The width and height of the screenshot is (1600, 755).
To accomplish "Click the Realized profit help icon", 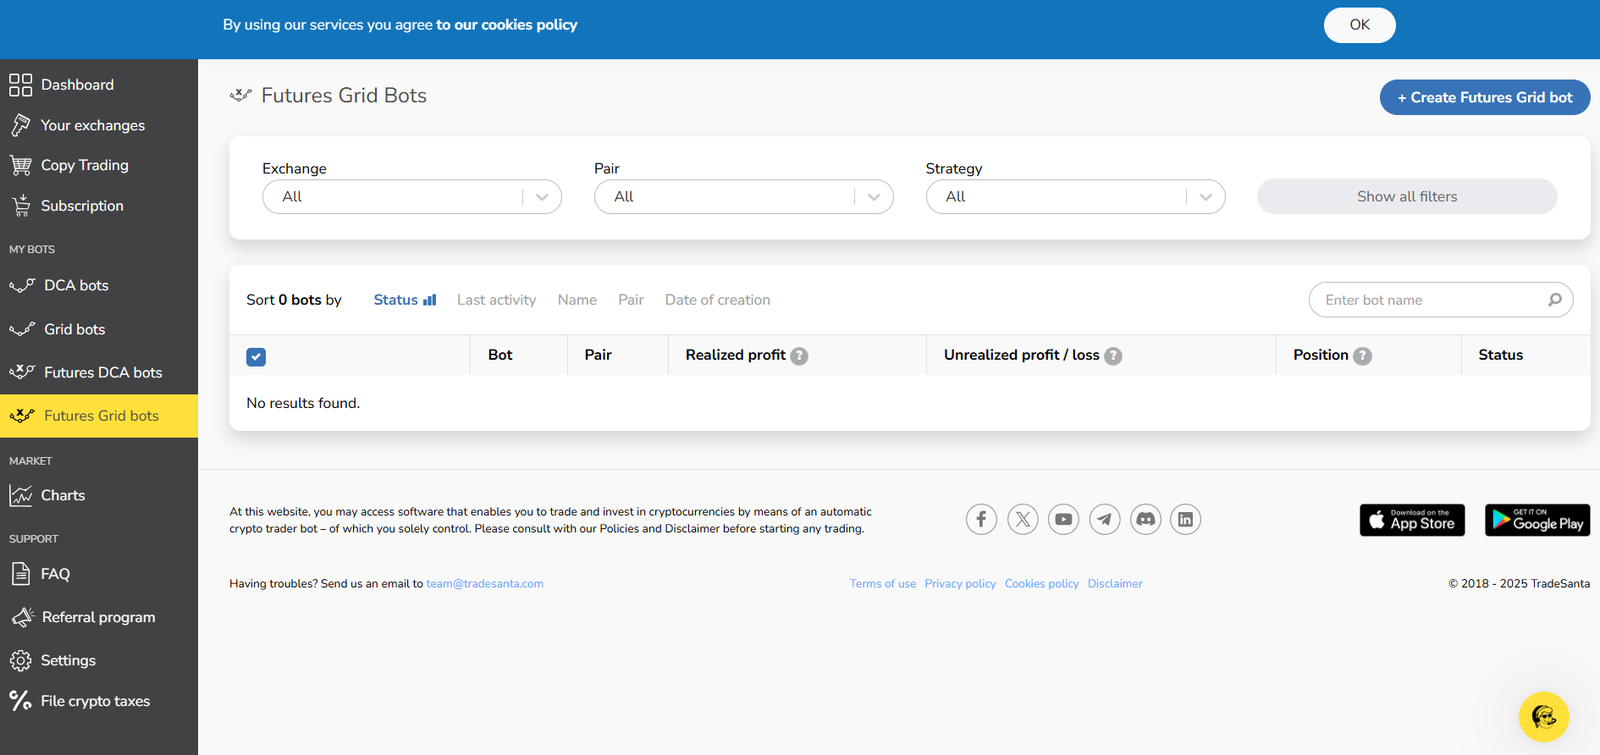I will coord(799,356).
